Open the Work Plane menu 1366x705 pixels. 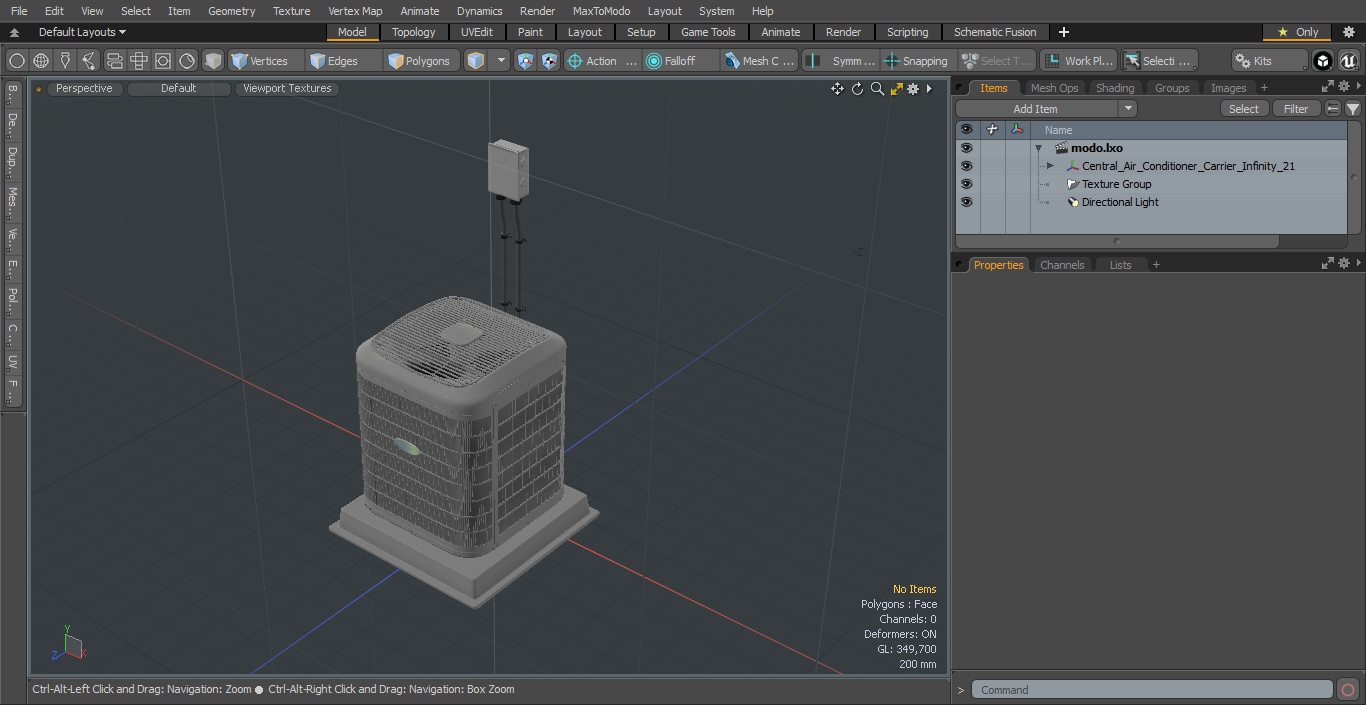coord(1078,61)
